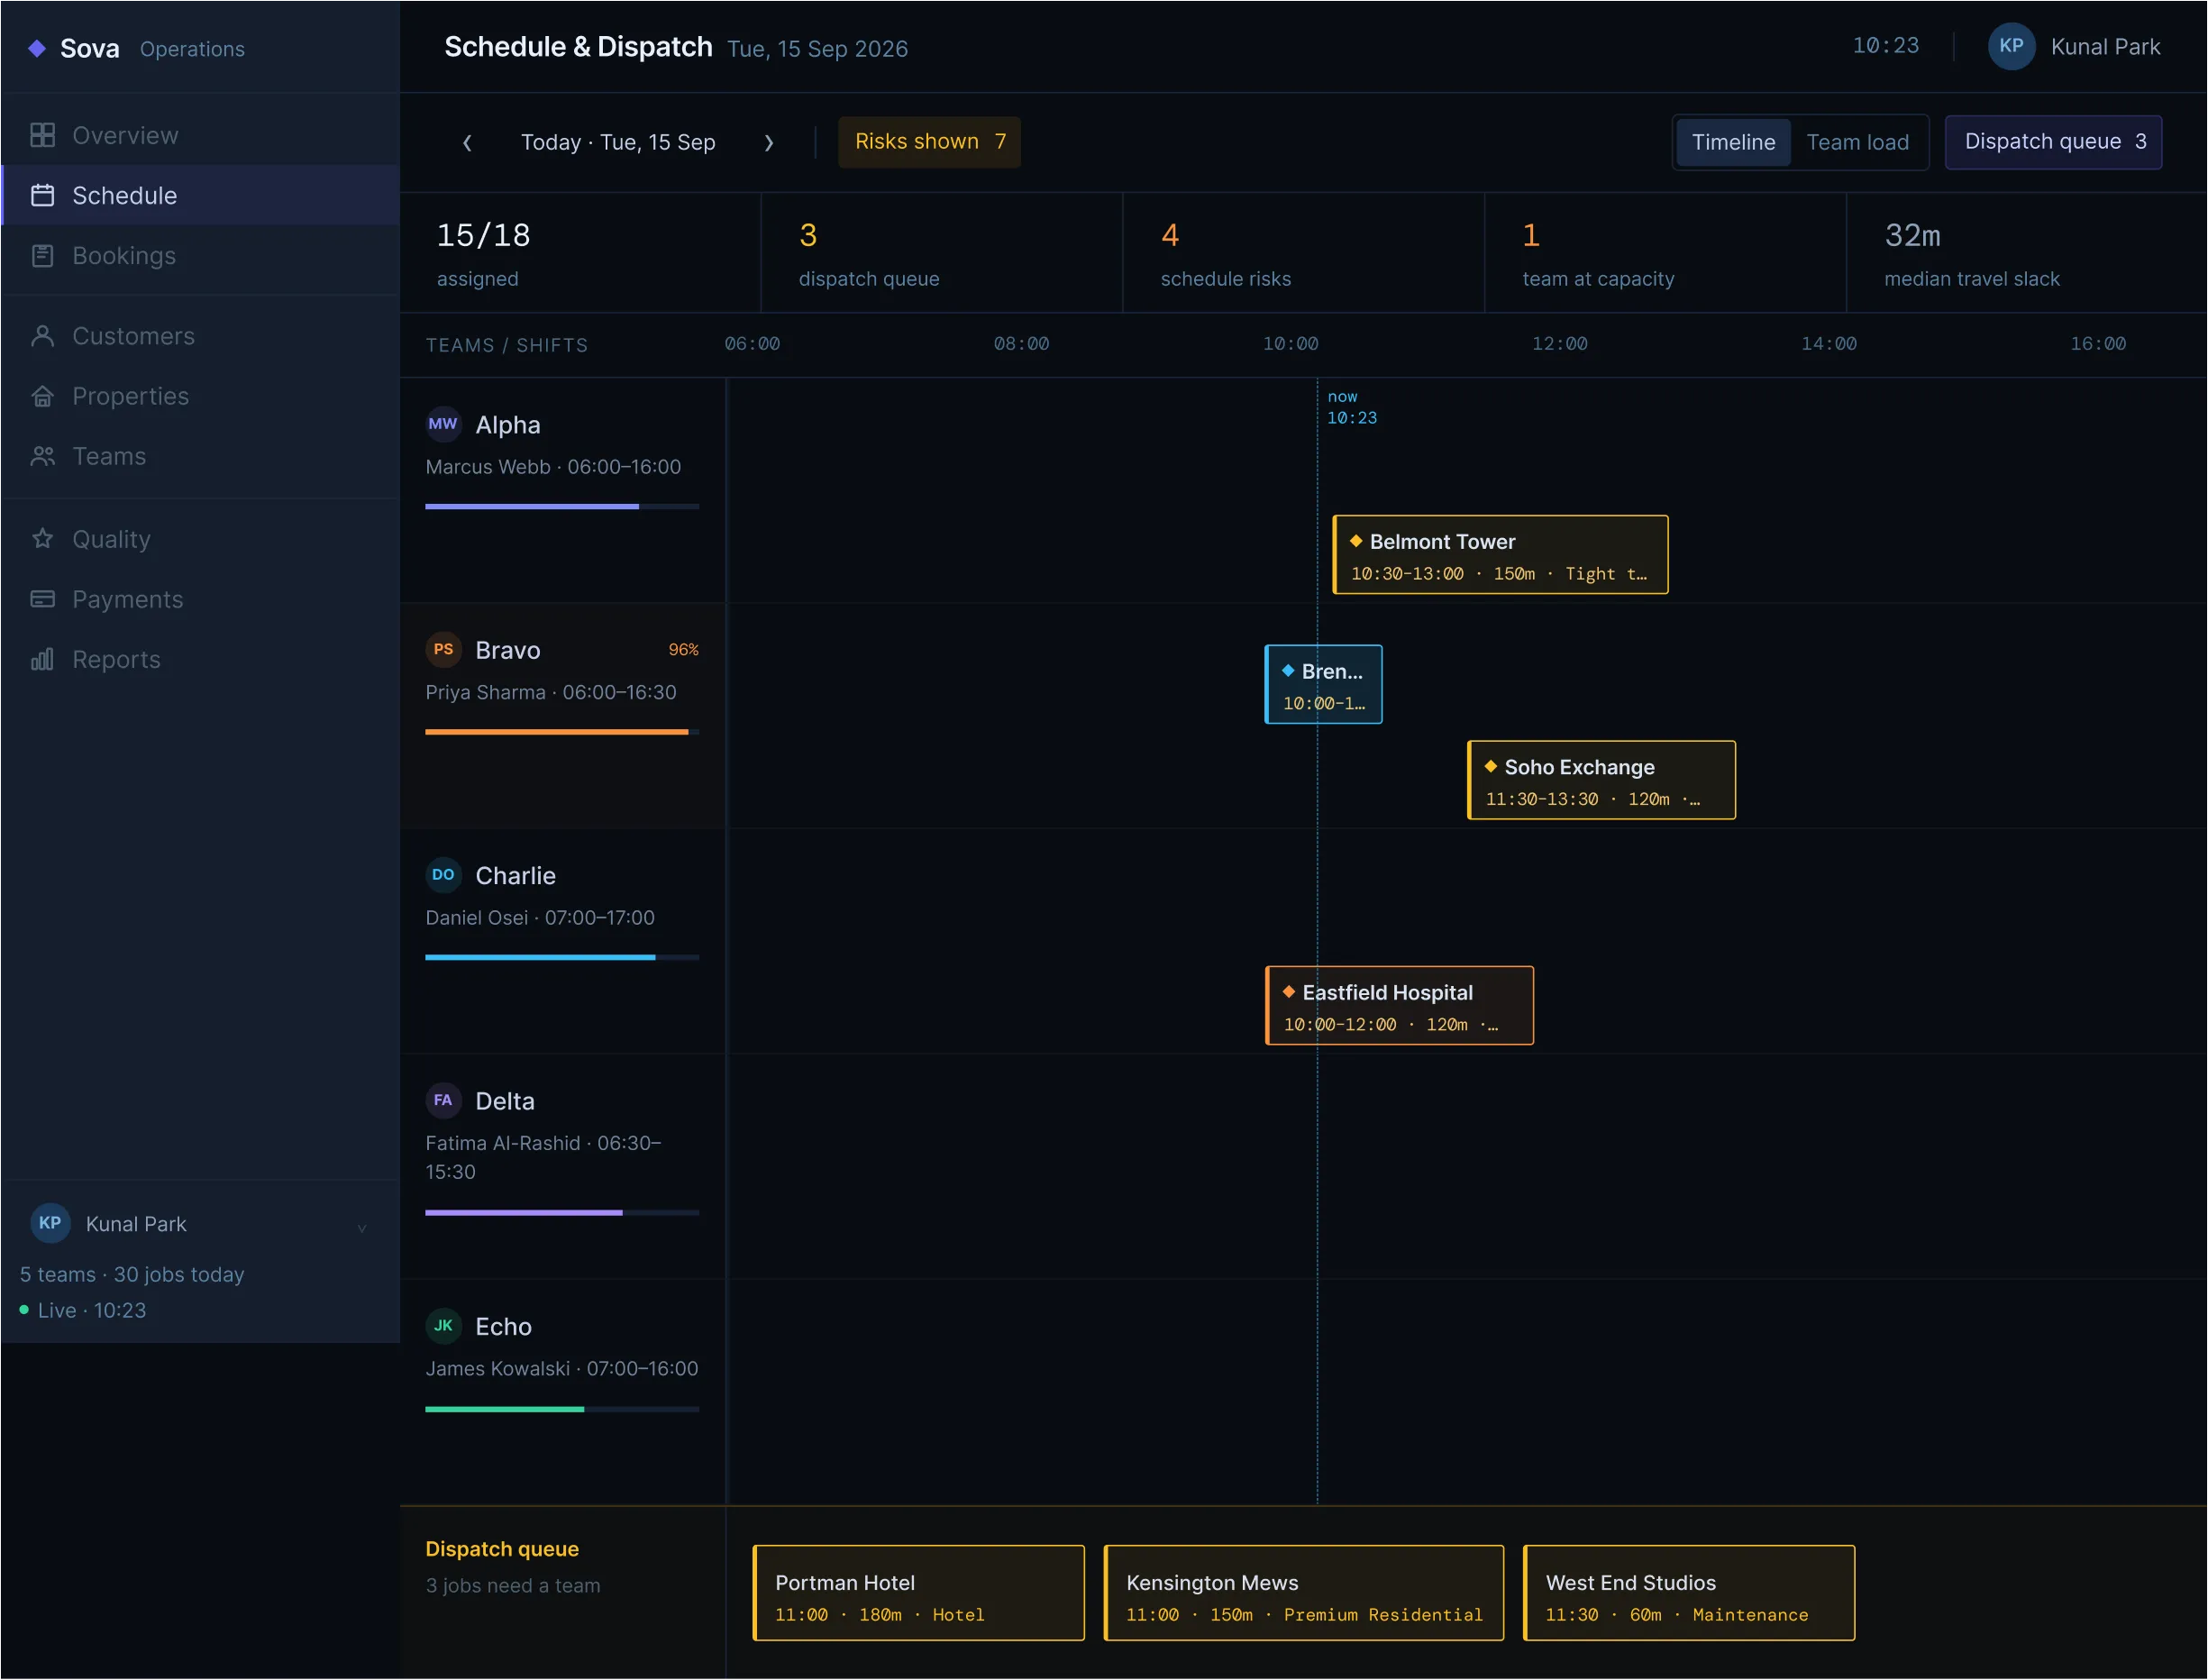Click the Quality star icon
Screen dimensions: 2208x1680
pyautogui.click(x=42, y=538)
